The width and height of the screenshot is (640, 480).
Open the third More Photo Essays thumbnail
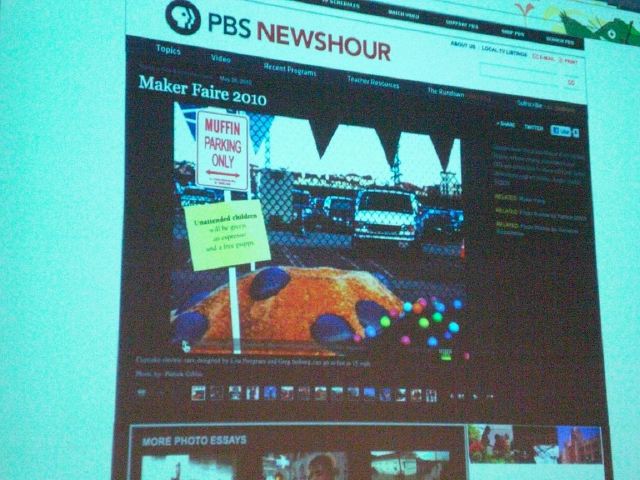pyautogui.click(x=409, y=465)
